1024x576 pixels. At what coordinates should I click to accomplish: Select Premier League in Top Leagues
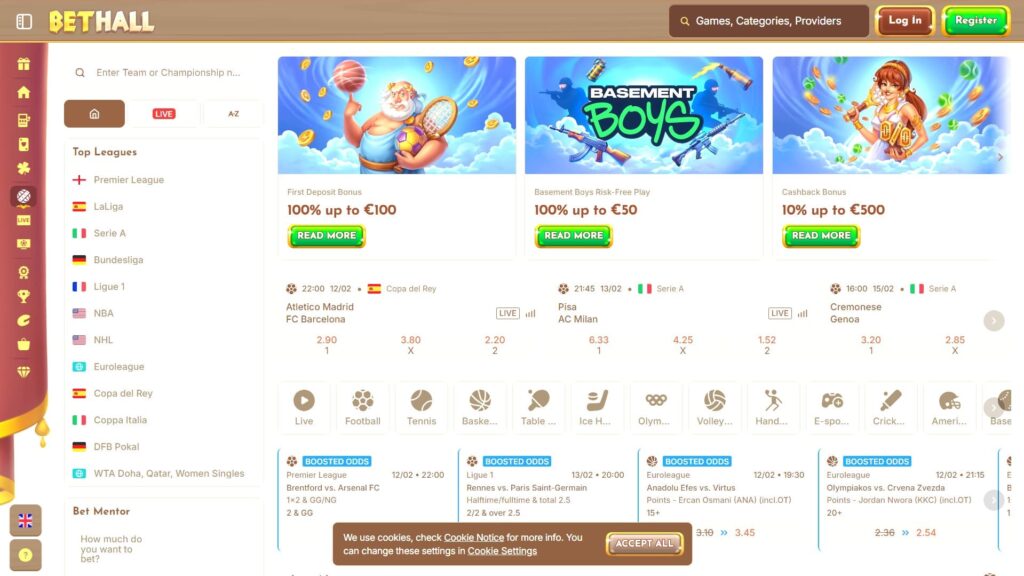coord(129,180)
